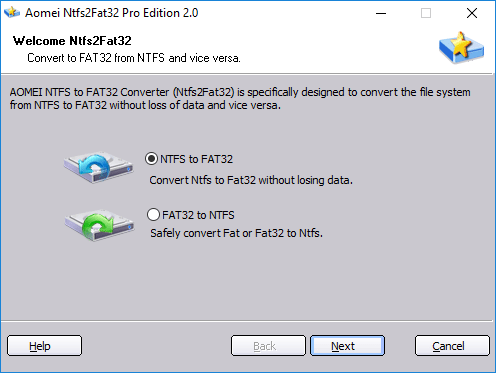Click the Welcome Ntfs2Fat32 heading

click(72, 41)
